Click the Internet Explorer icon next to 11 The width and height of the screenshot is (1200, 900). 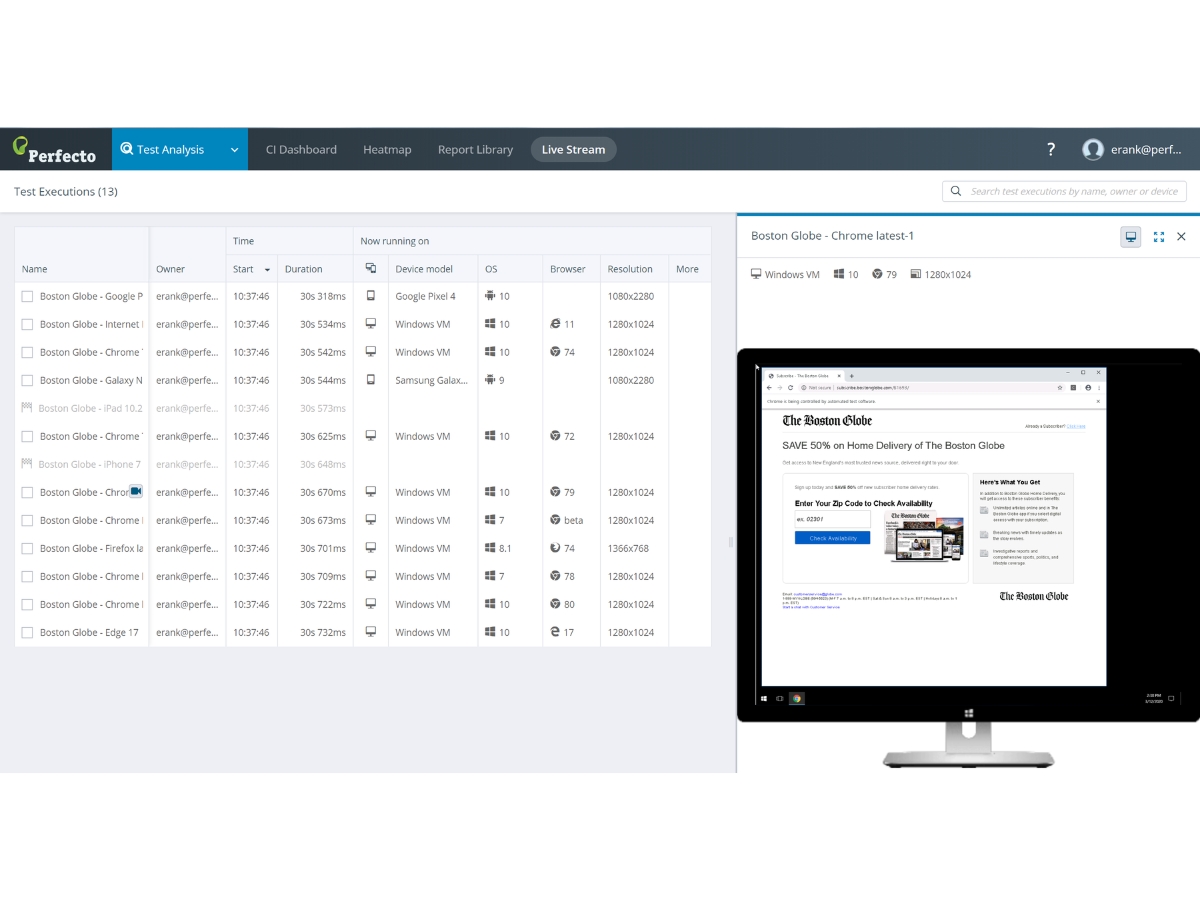click(x=555, y=324)
